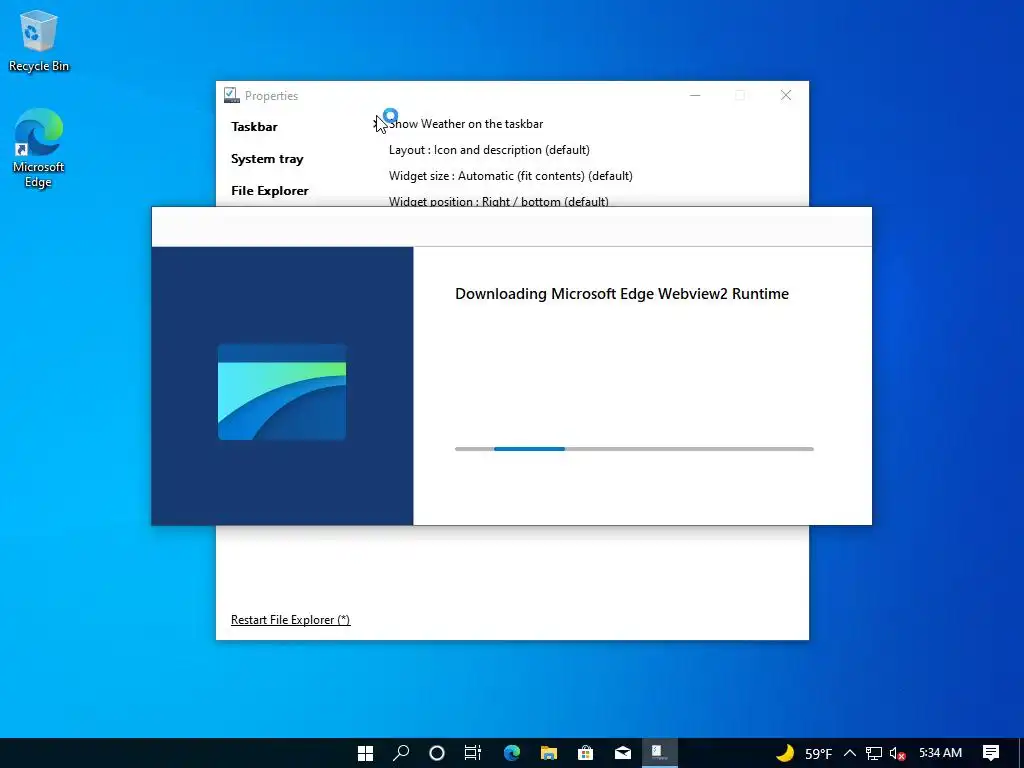Click the 59°F temperature reading
The height and width of the screenshot is (768, 1024).
coord(818,754)
